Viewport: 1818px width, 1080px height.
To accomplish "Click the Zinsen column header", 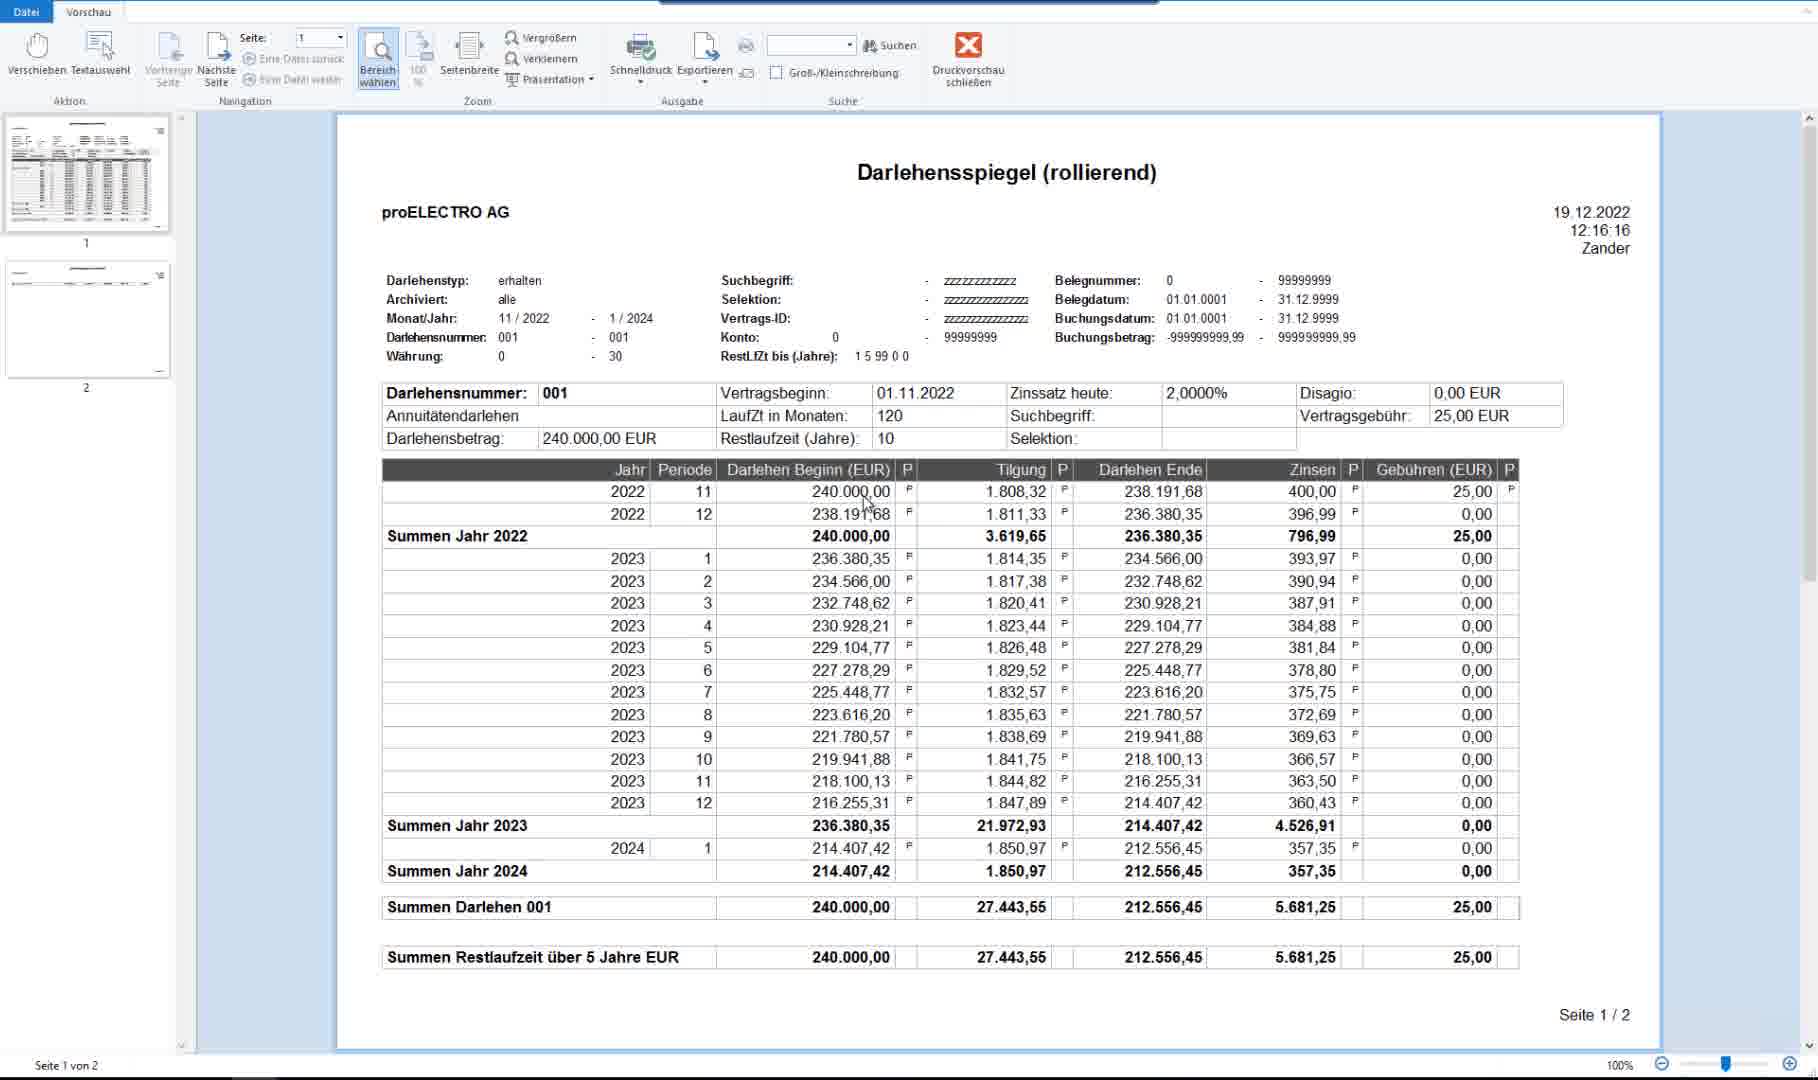I will tap(1312, 469).
